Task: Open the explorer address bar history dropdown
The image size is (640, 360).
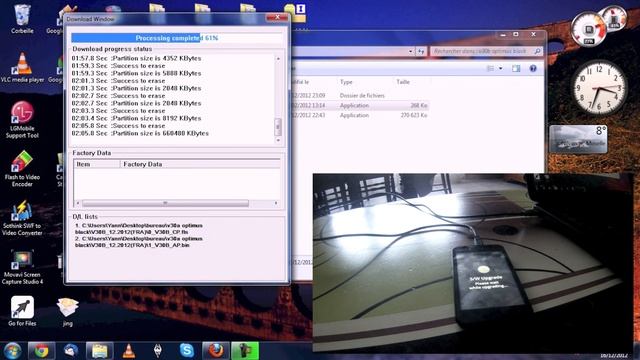Action: [411, 51]
